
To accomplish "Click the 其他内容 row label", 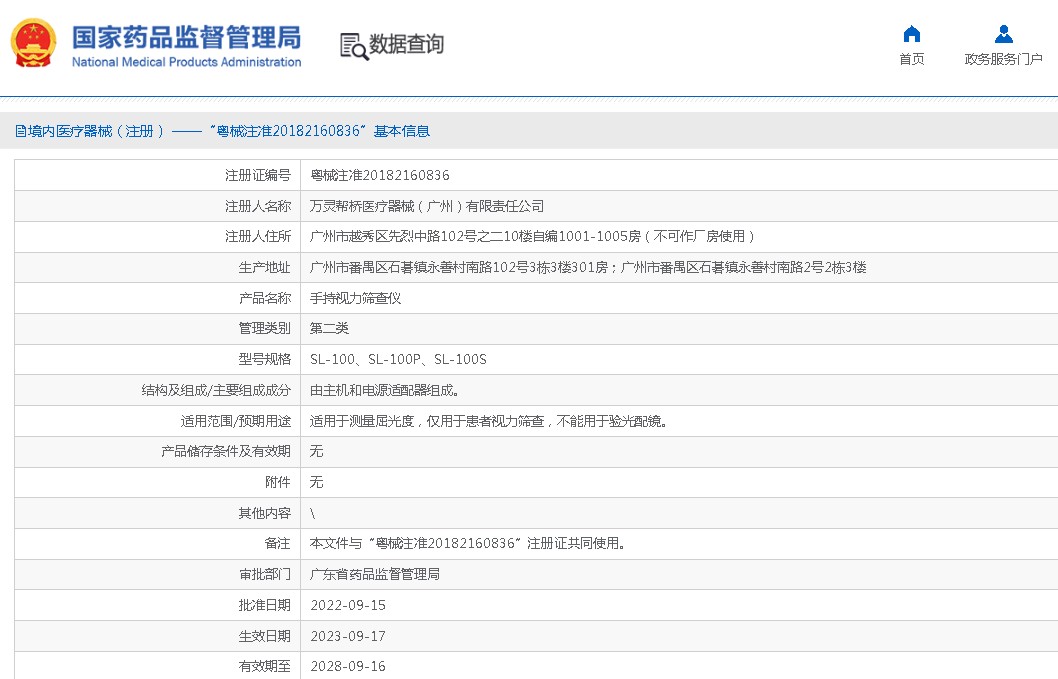I will tap(264, 514).
